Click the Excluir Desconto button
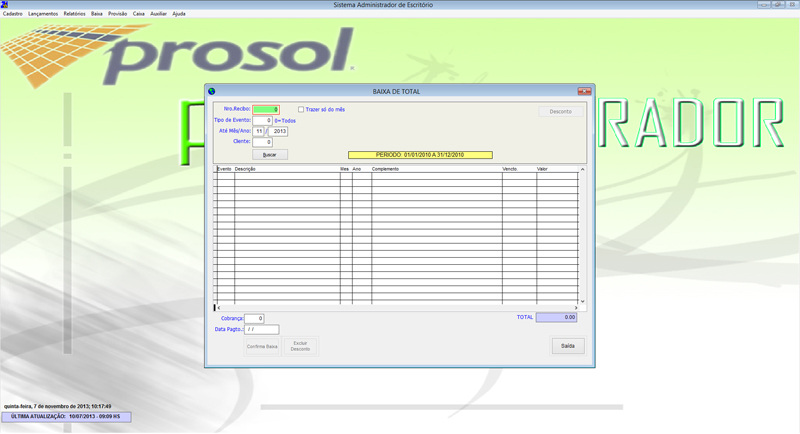This screenshot has height=434, width=800. point(301,346)
